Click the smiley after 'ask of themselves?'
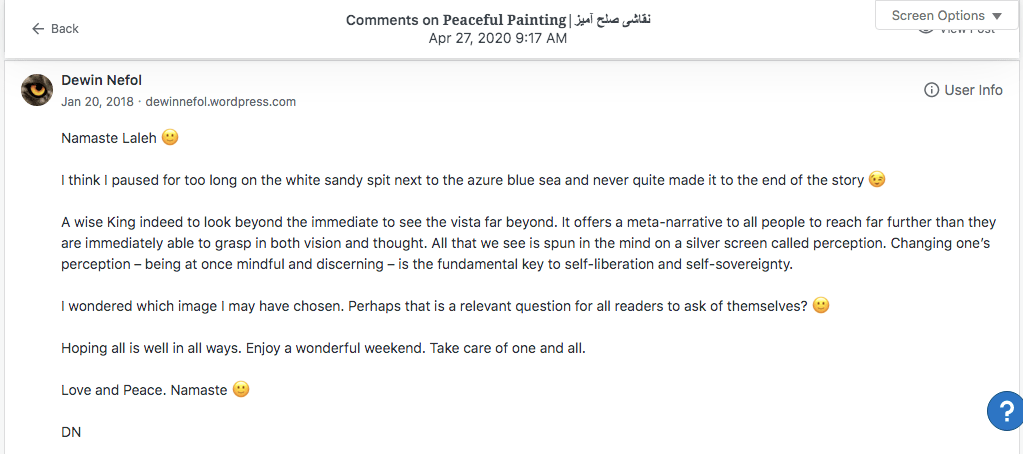 pos(821,306)
